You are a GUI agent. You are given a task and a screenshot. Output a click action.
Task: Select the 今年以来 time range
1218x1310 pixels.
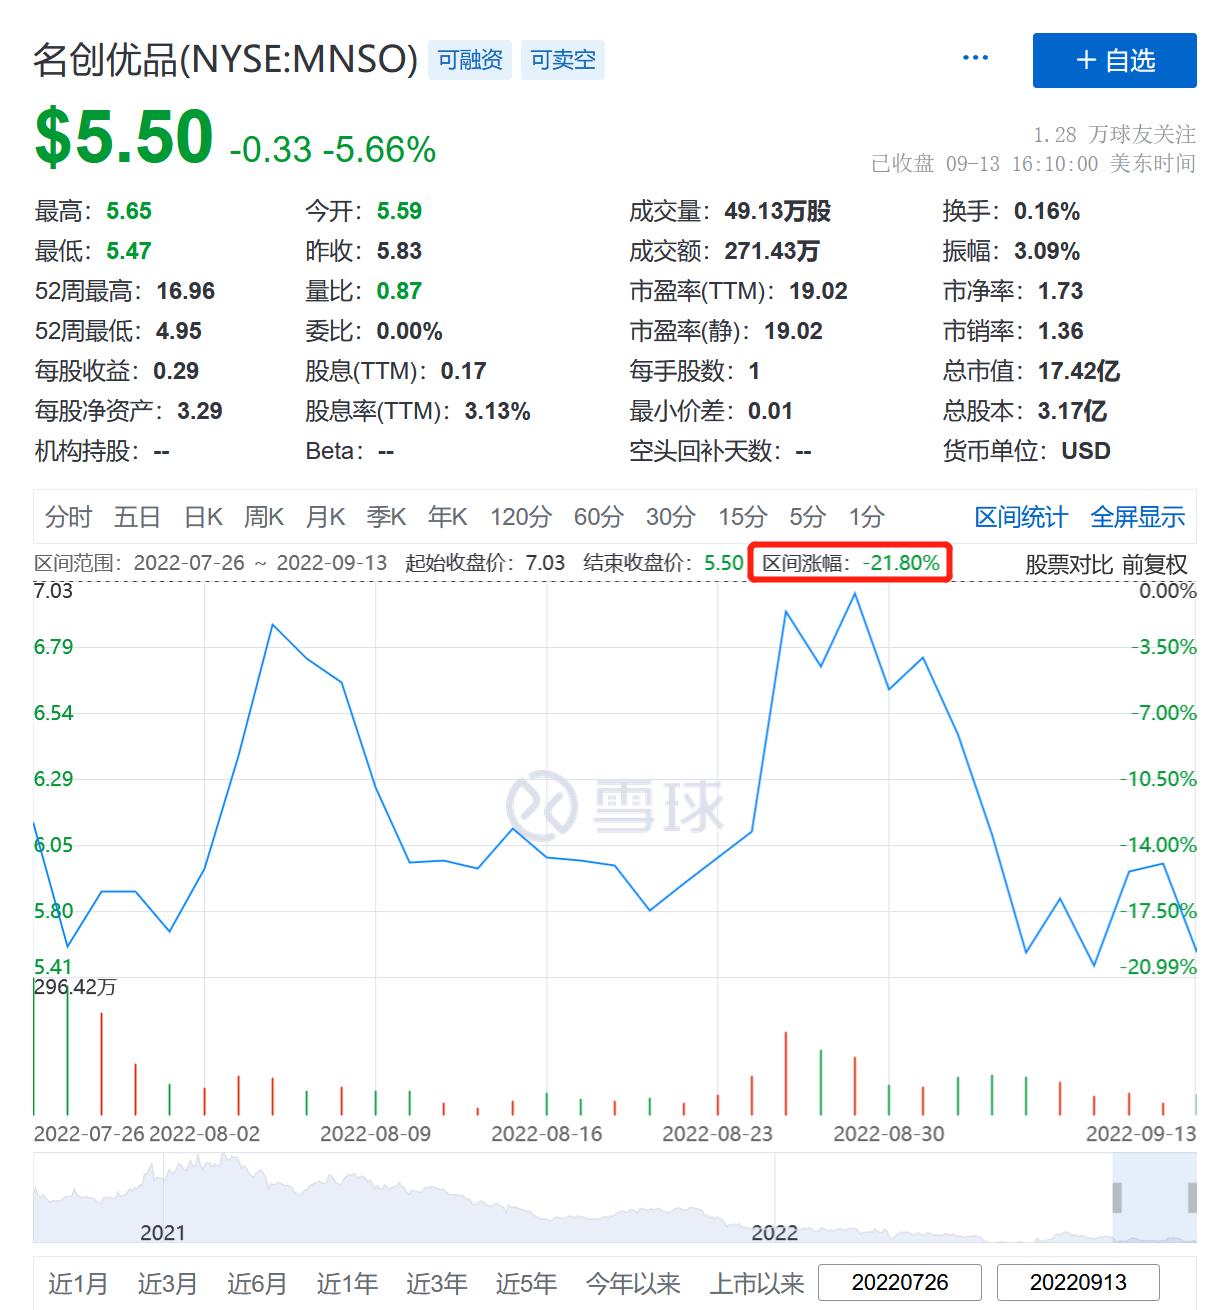(633, 1283)
